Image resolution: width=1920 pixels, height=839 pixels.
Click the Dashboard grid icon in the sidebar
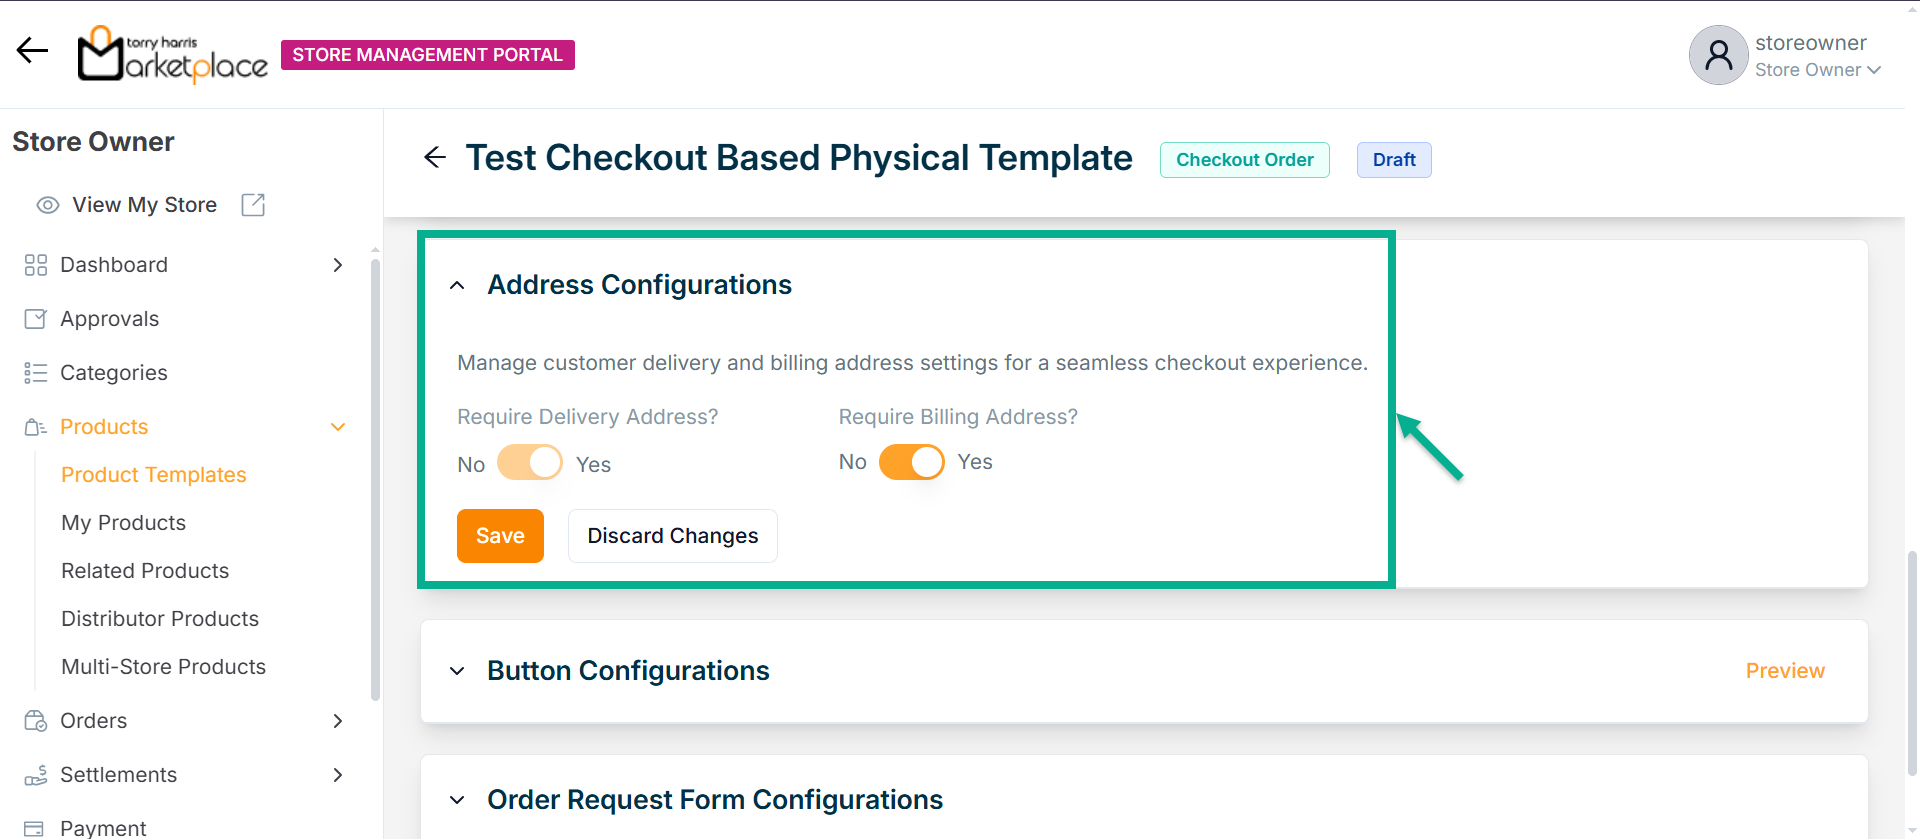click(36, 265)
